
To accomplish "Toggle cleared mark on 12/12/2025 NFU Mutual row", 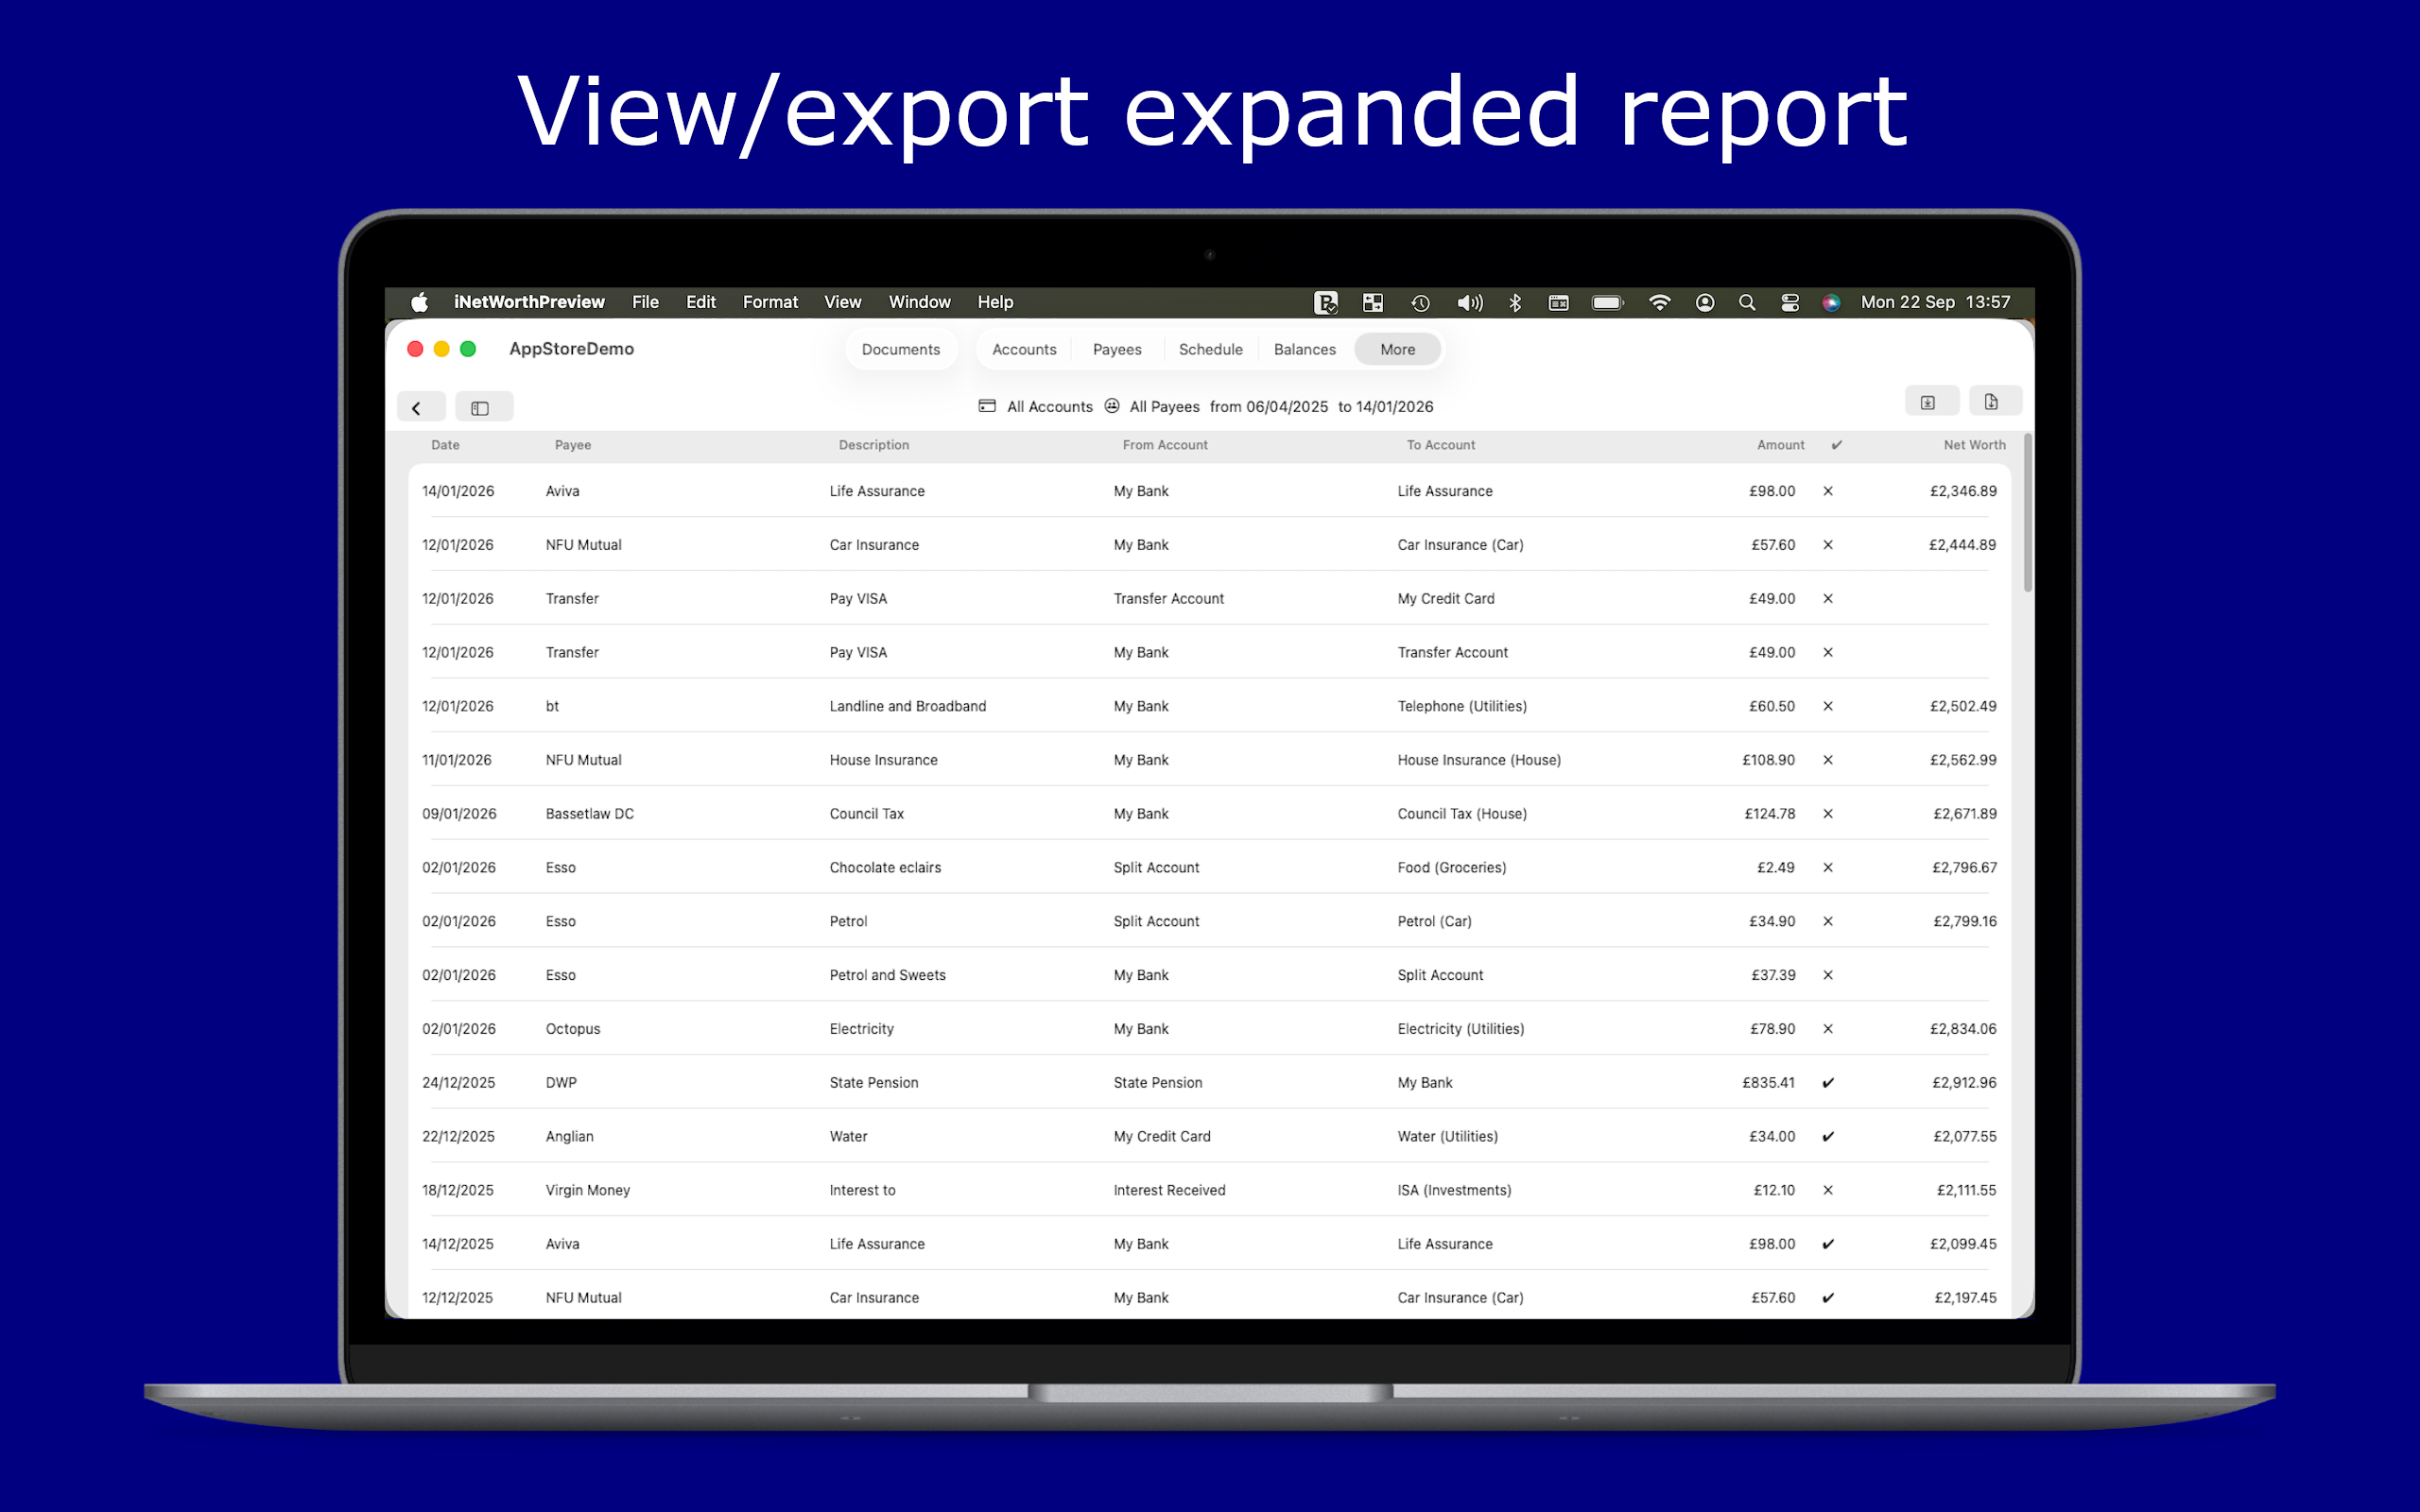I will click(1828, 1298).
